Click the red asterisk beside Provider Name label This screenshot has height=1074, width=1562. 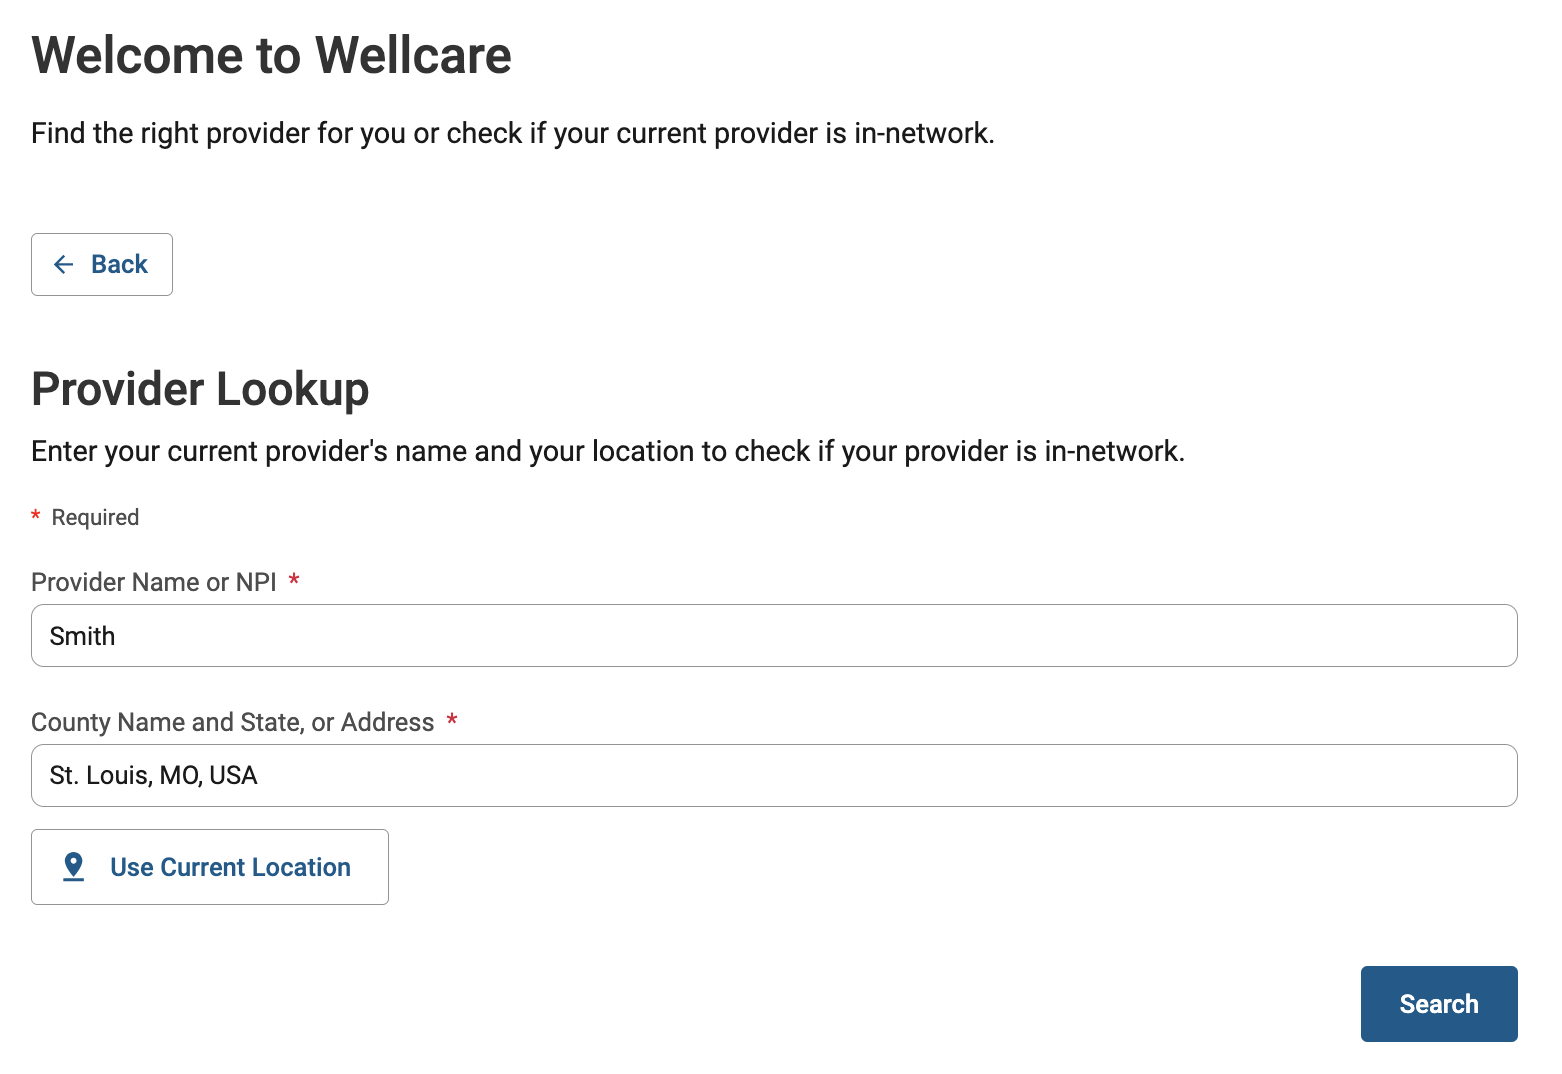[294, 580]
